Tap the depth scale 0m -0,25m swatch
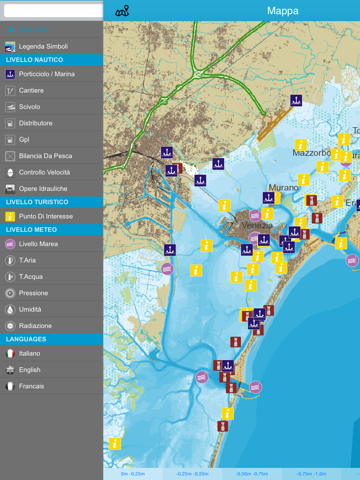 (133, 474)
